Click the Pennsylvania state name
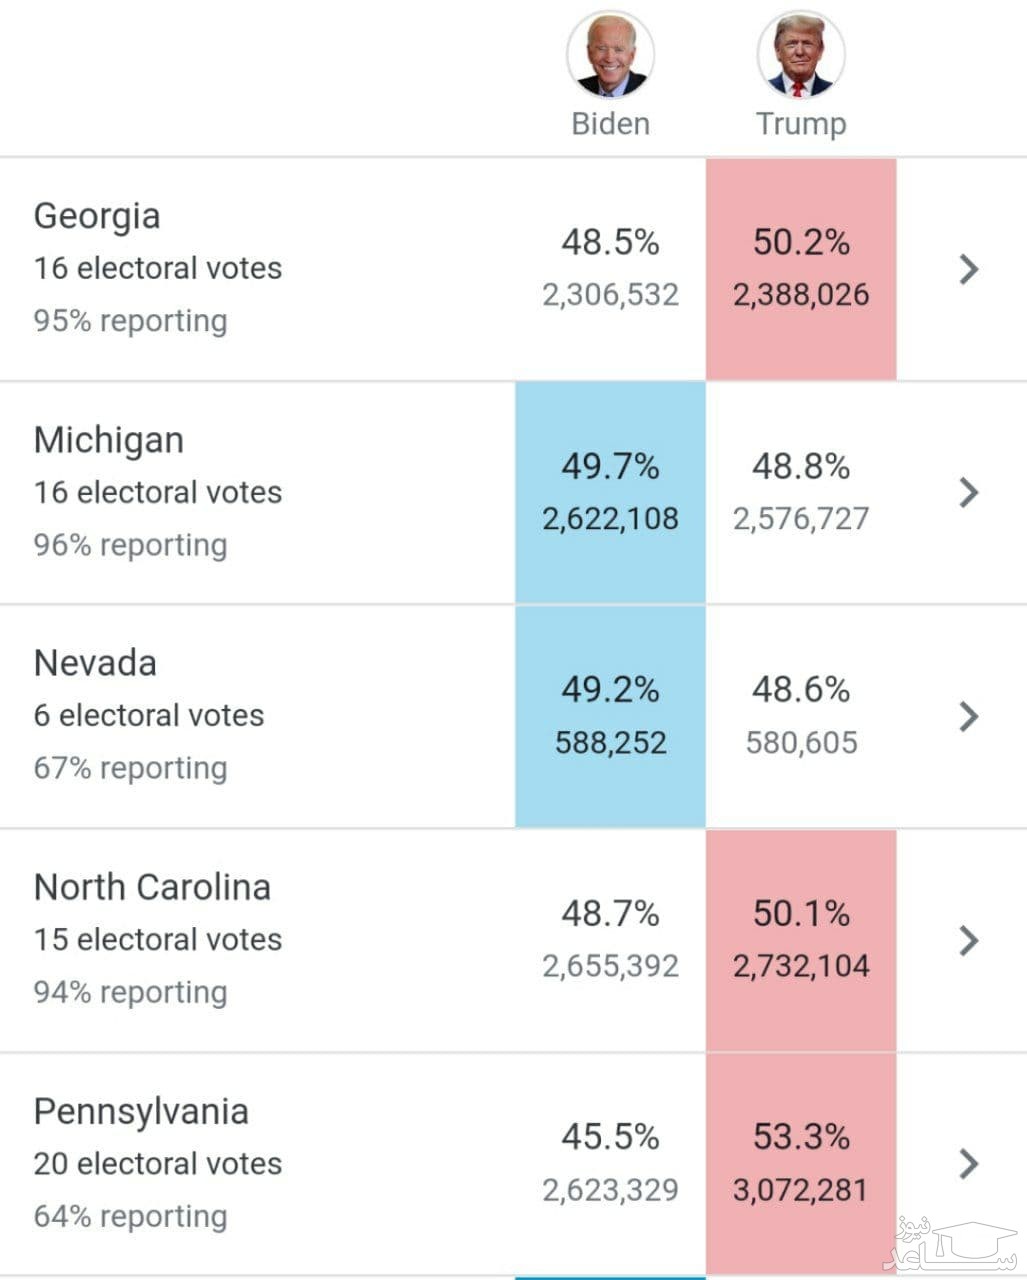The image size is (1027, 1280). click(141, 1111)
